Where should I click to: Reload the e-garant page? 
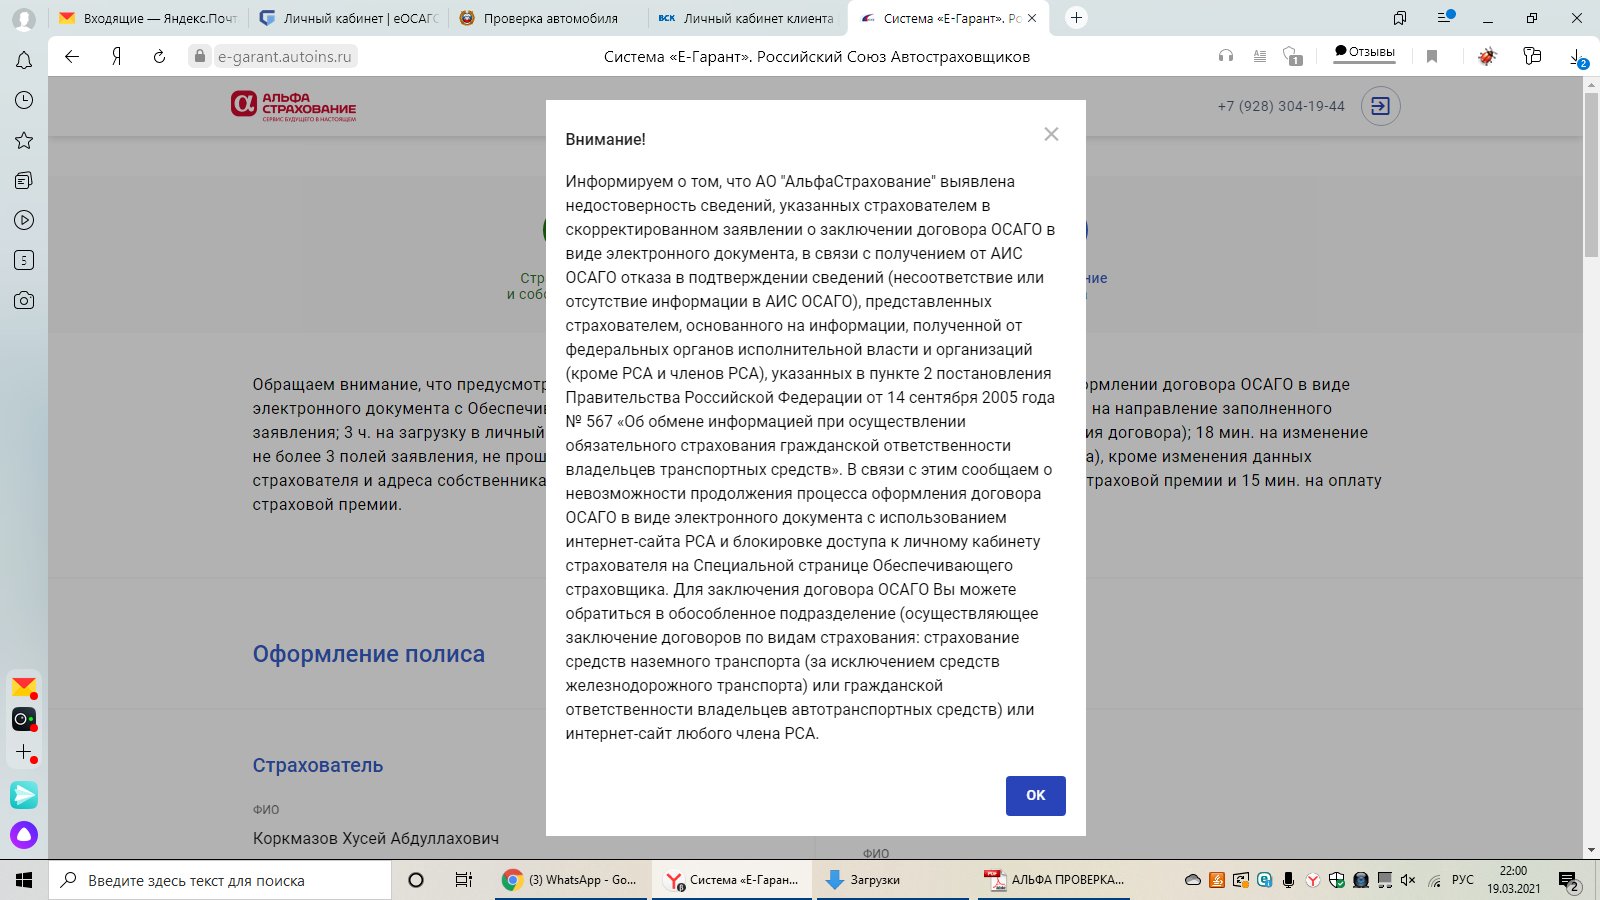coord(159,57)
